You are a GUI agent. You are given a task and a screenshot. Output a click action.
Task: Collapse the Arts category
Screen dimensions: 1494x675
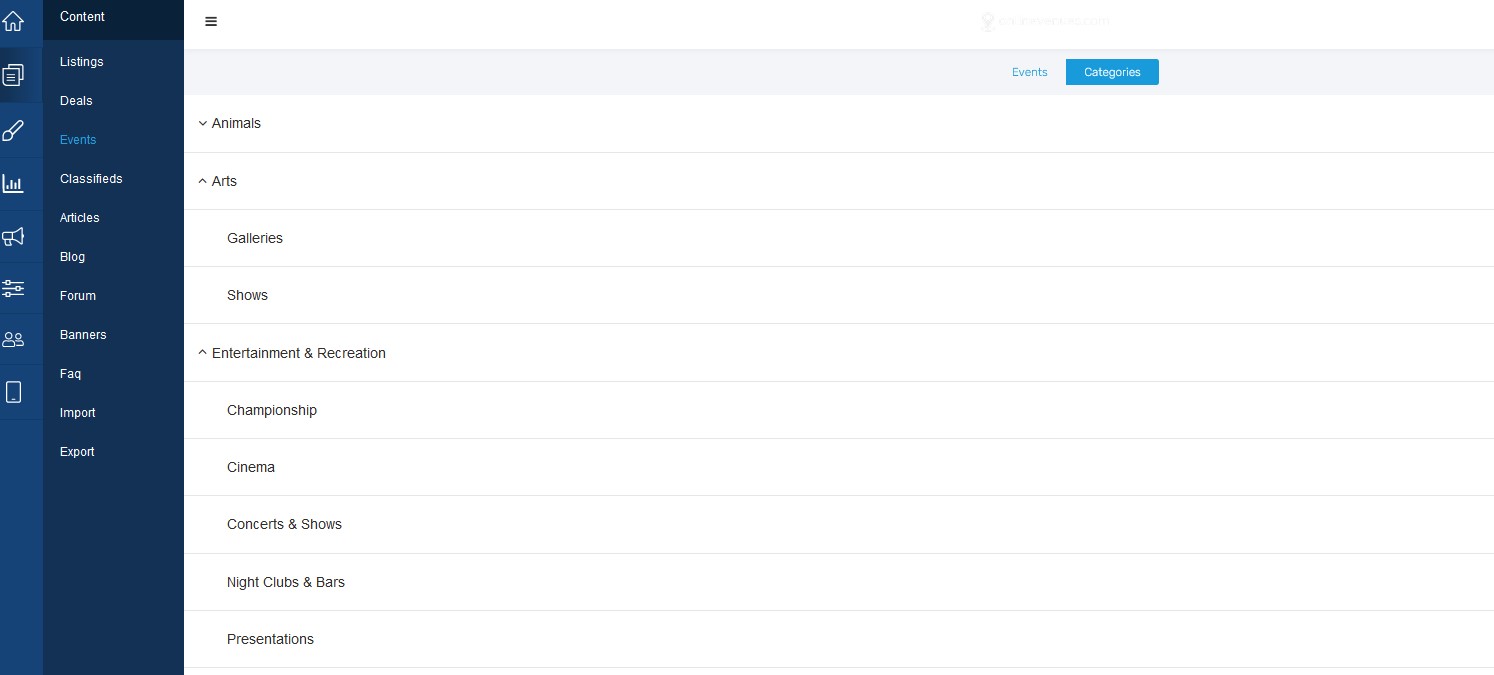pyautogui.click(x=202, y=181)
